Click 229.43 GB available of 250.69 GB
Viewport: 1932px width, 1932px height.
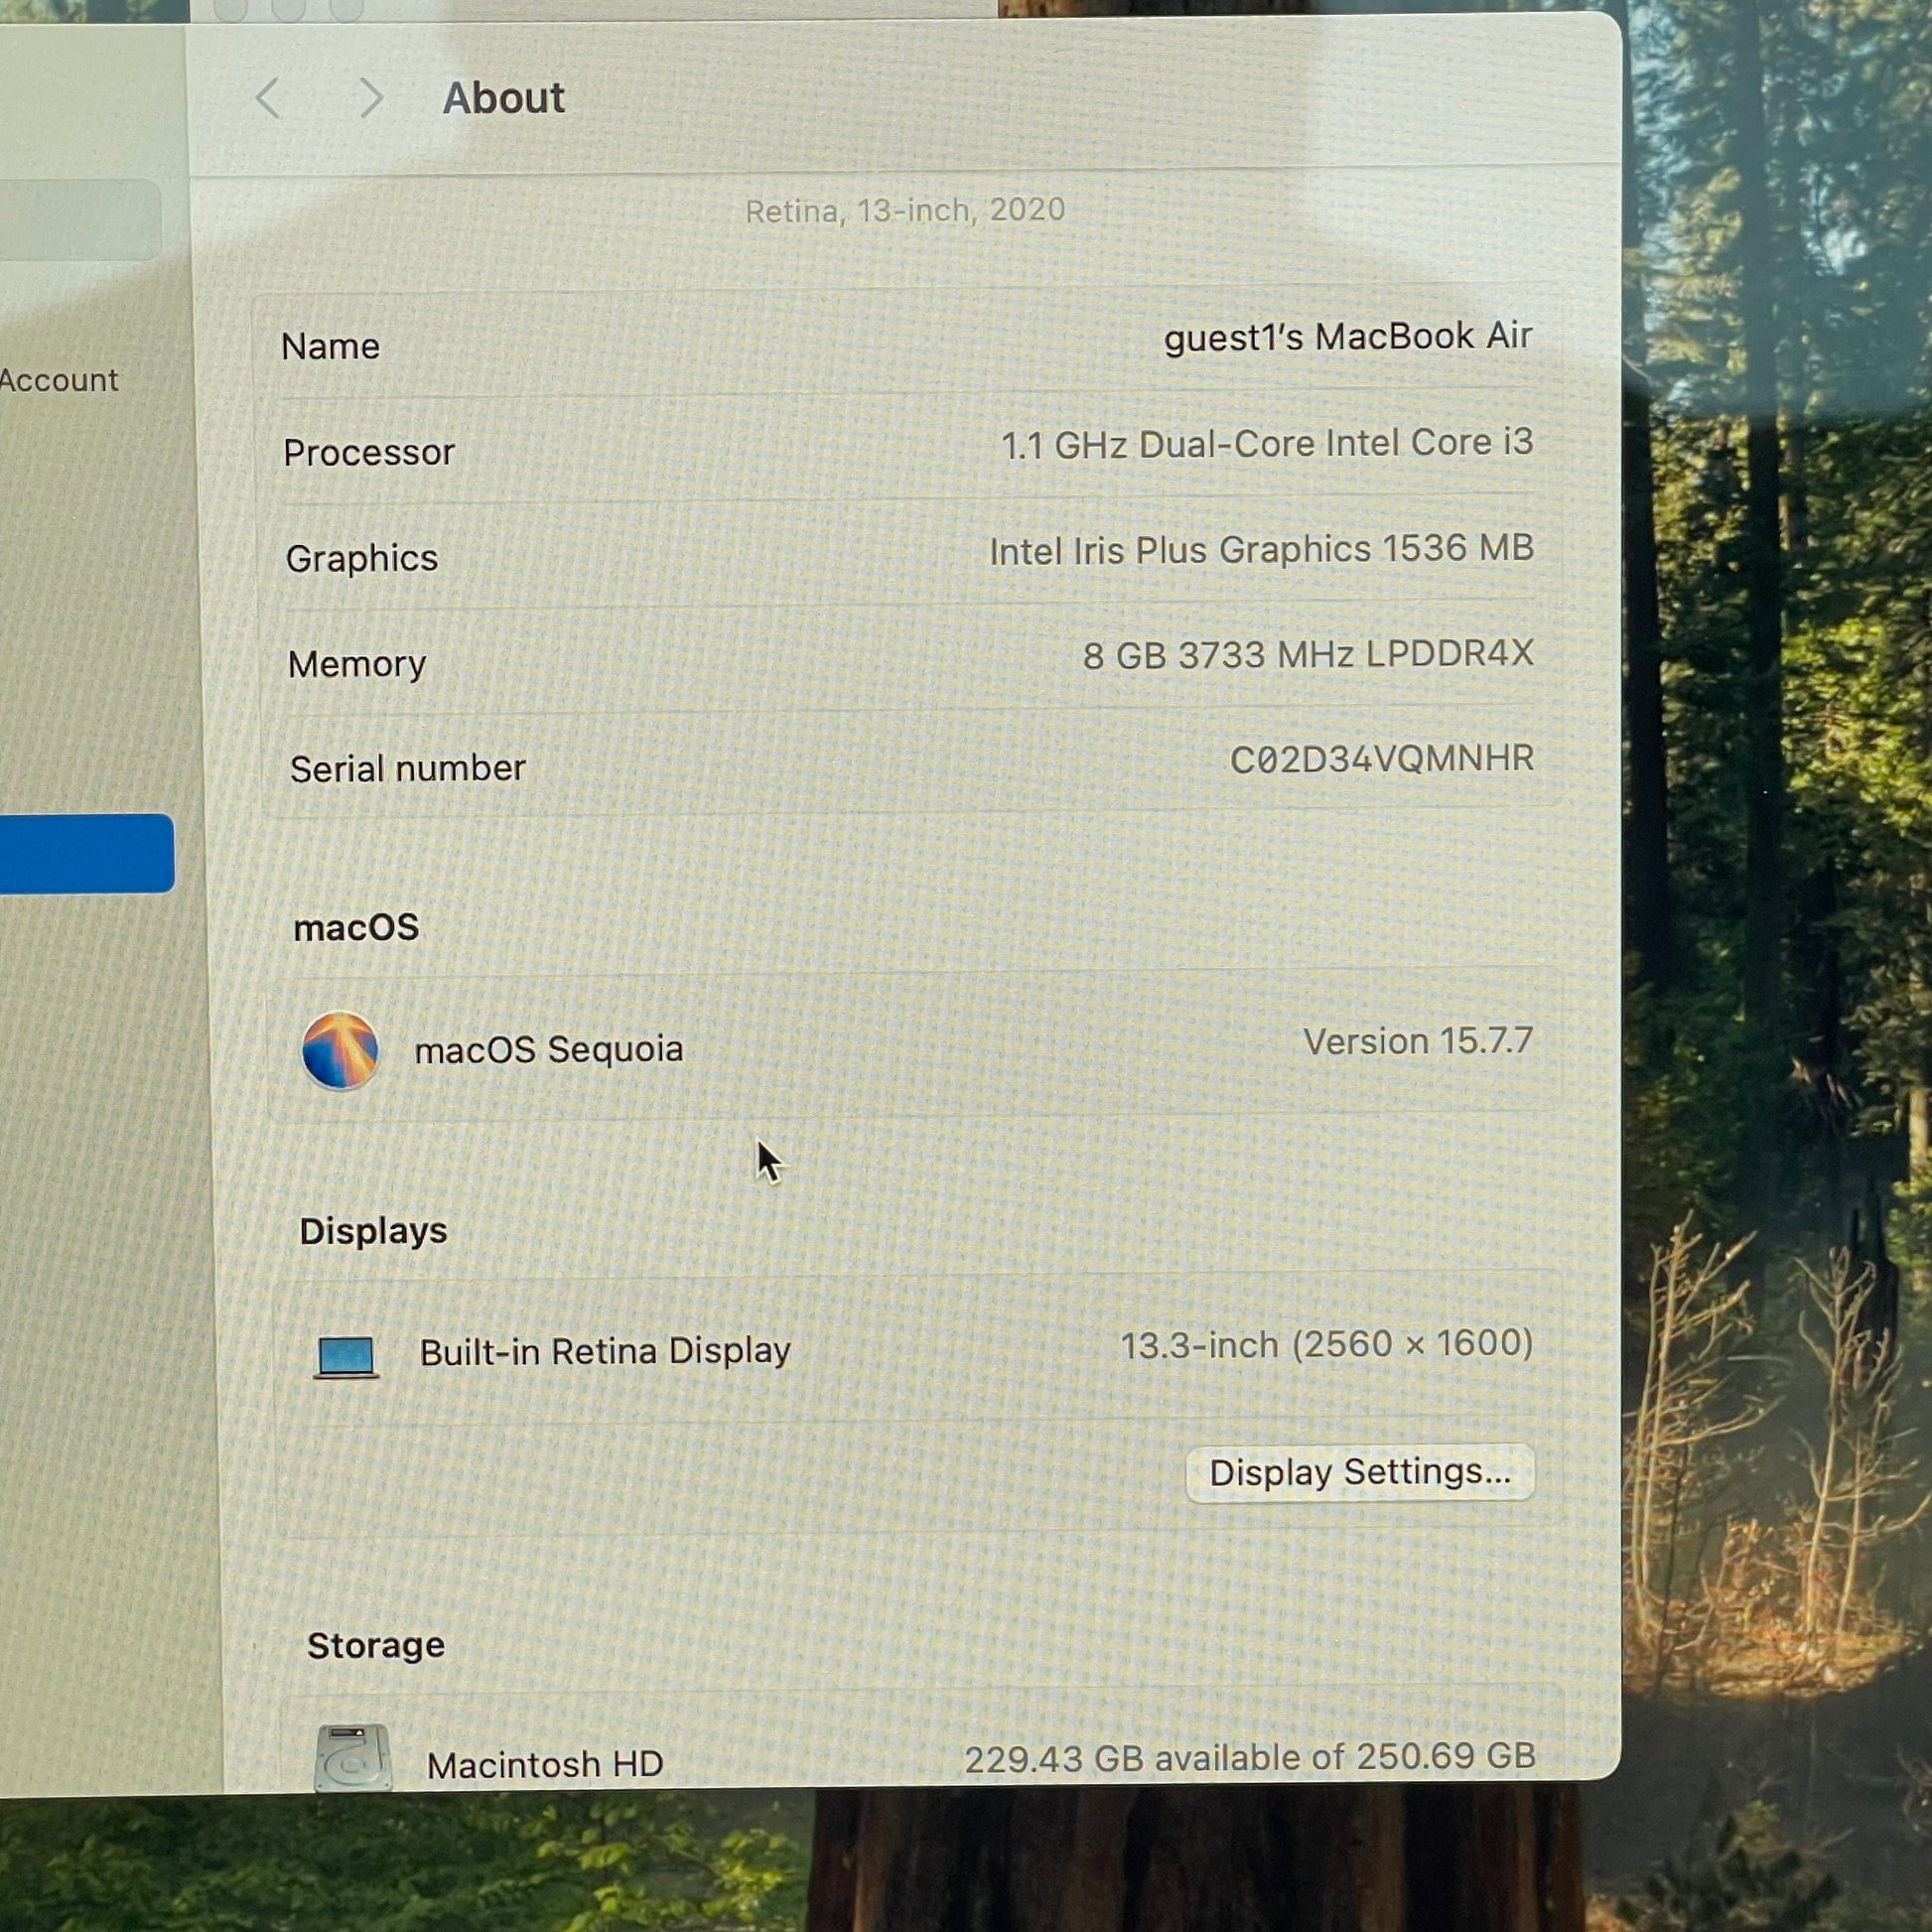point(1250,1757)
